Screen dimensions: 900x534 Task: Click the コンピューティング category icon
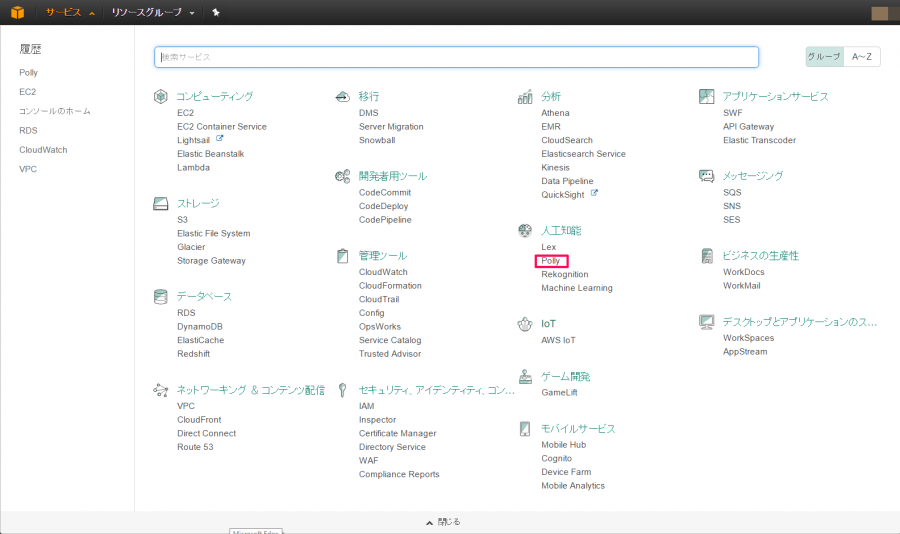(161, 96)
